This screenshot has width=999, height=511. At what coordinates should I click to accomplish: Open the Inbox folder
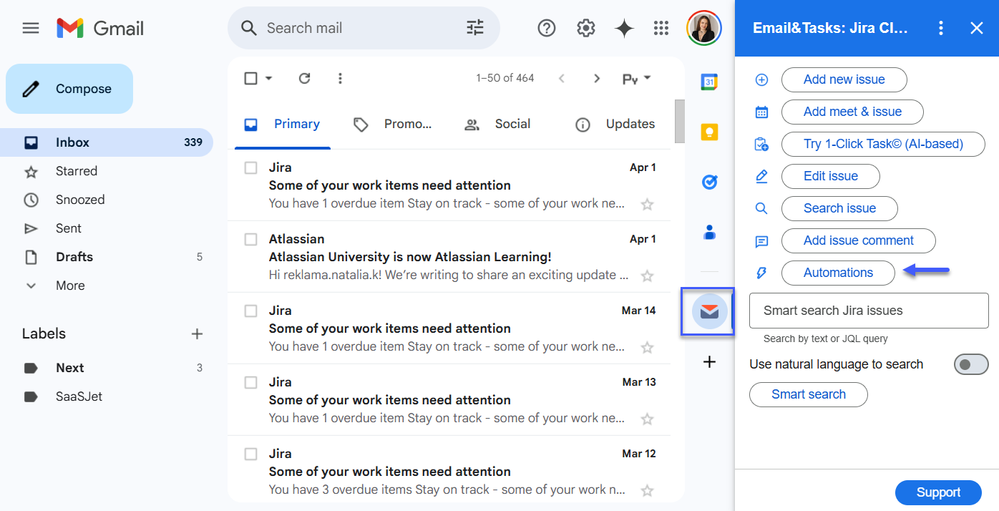pyautogui.click(x=106, y=143)
